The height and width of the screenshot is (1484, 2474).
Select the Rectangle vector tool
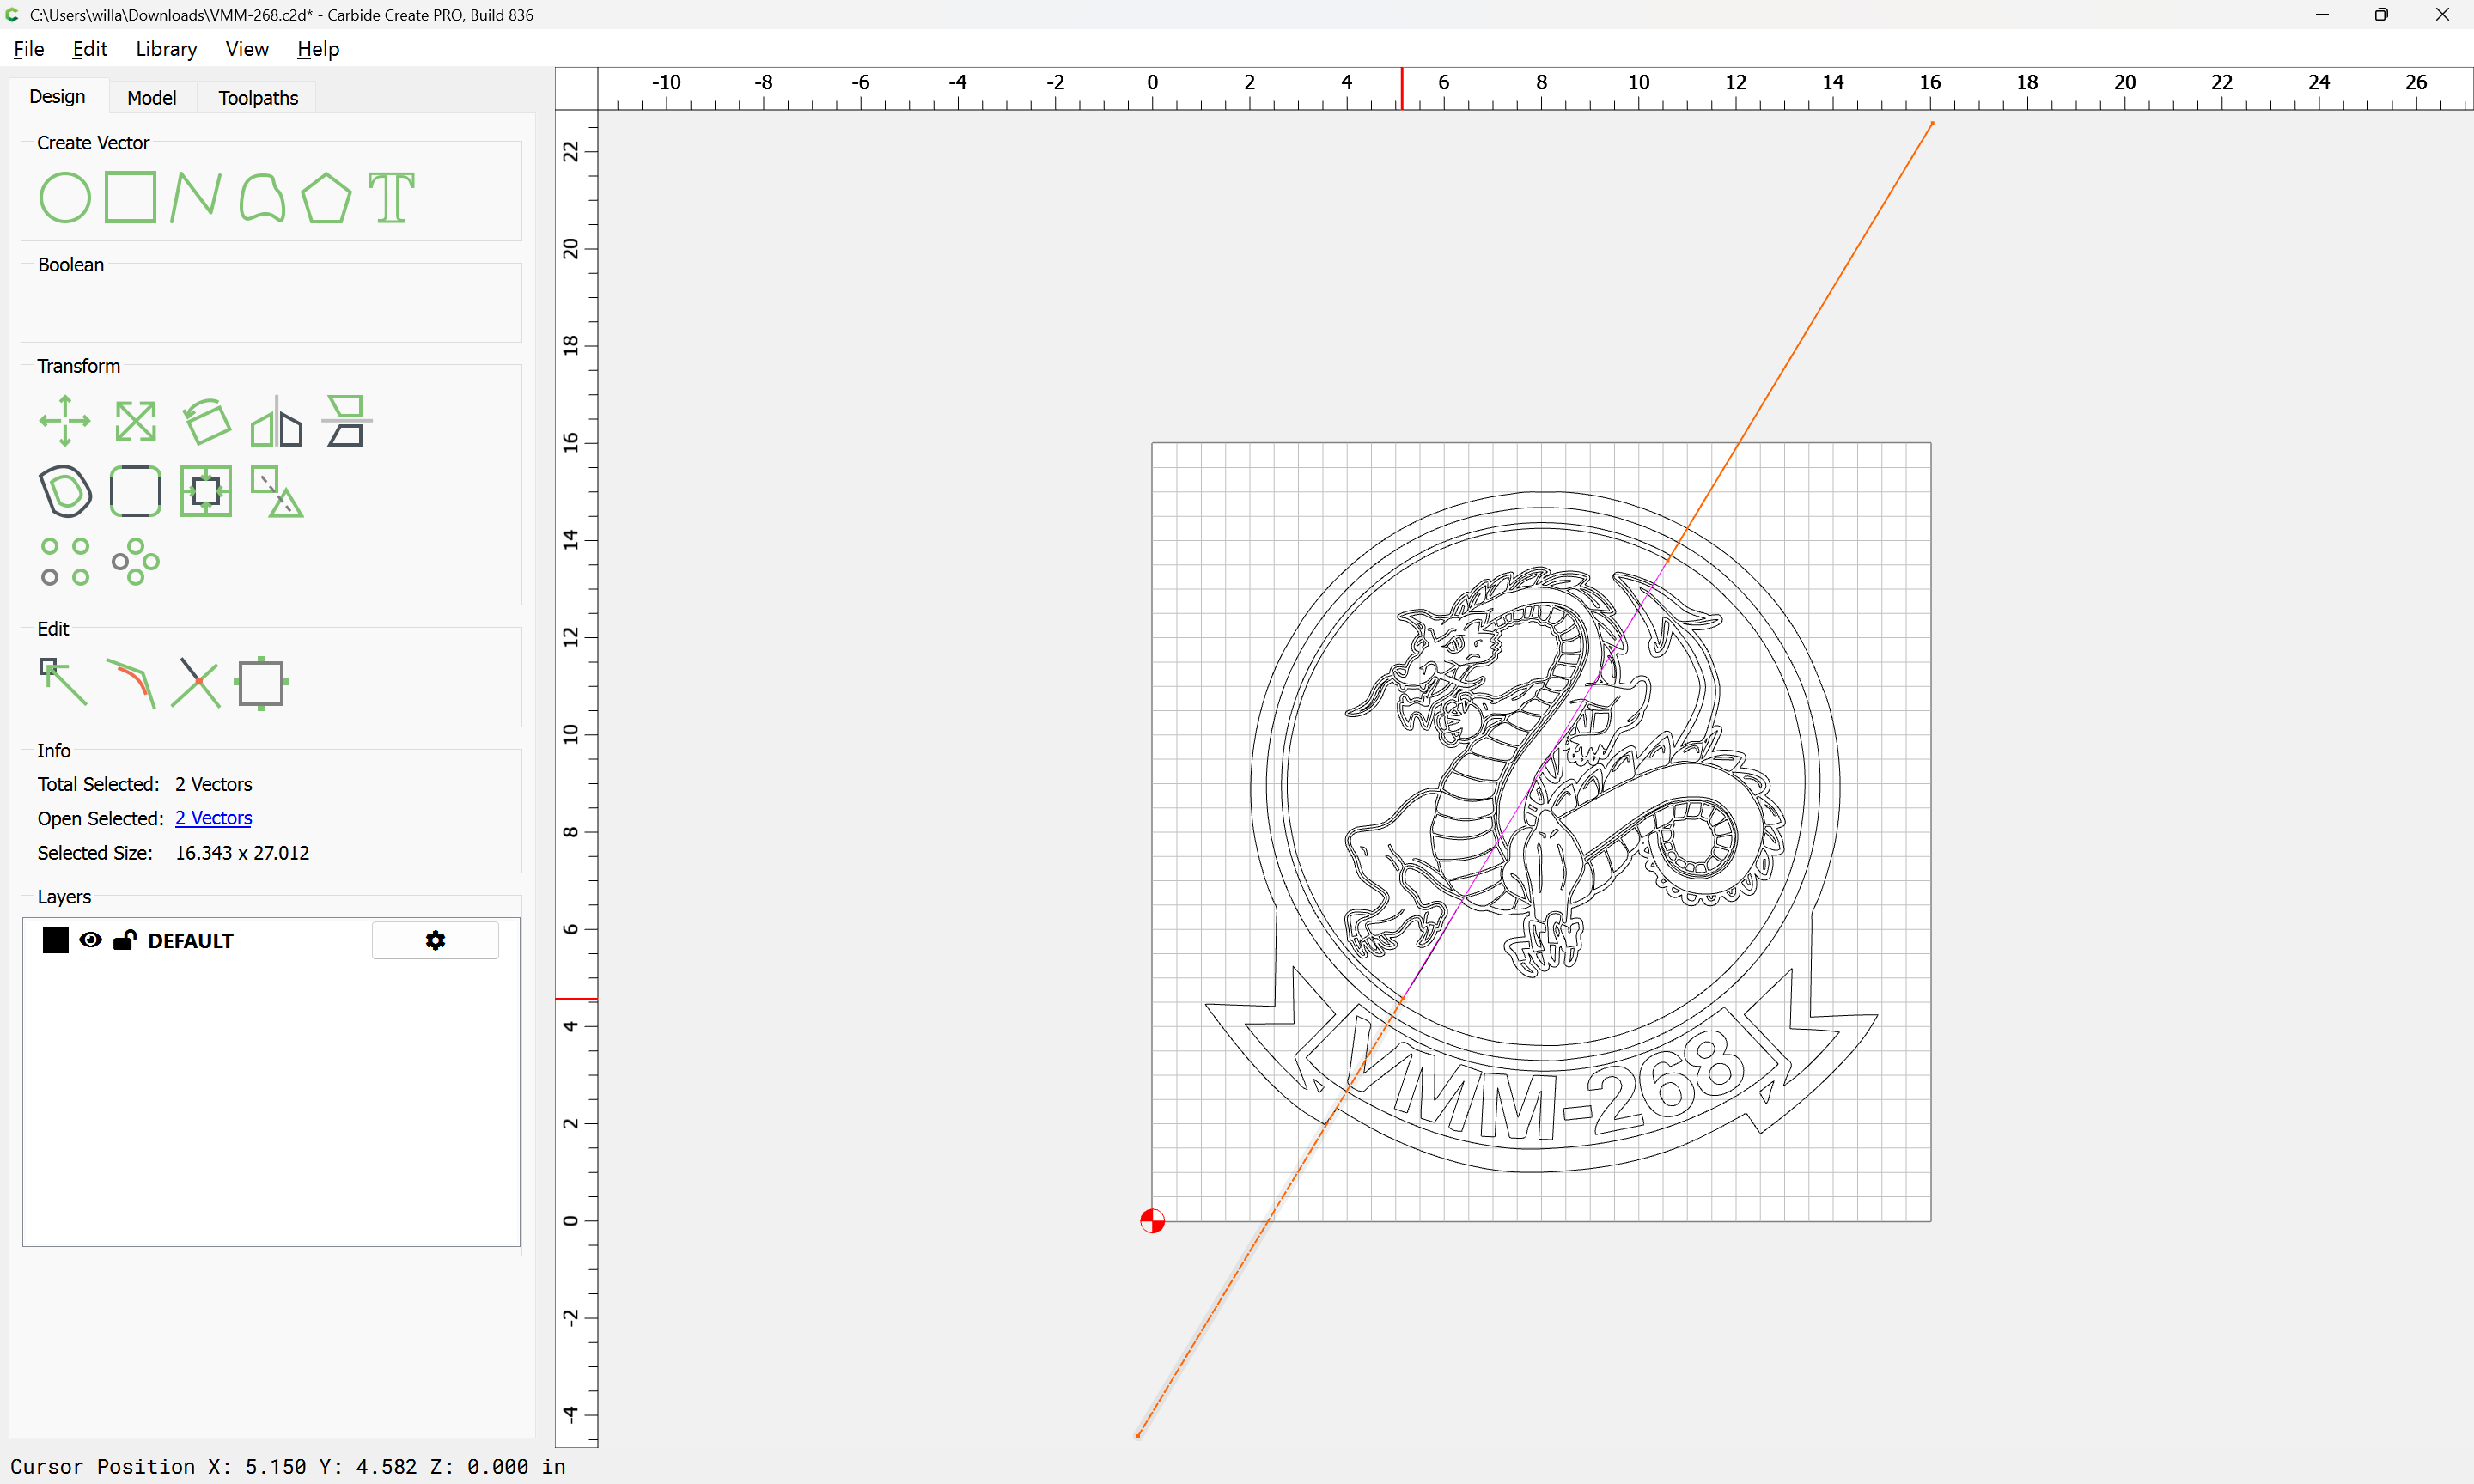pos(130,197)
